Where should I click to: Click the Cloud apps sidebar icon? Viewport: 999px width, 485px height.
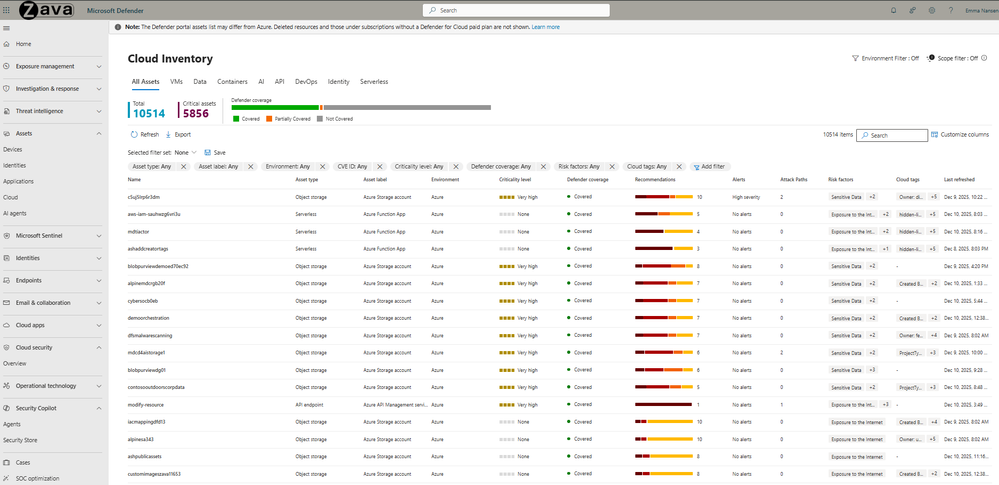6,325
